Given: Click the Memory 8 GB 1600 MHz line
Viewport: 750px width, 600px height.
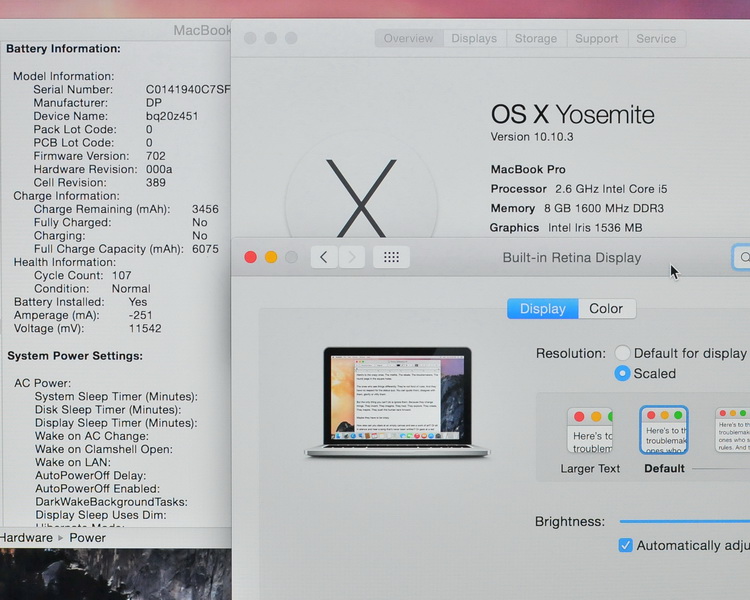Looking at the screenshot, I should [577, 209].
